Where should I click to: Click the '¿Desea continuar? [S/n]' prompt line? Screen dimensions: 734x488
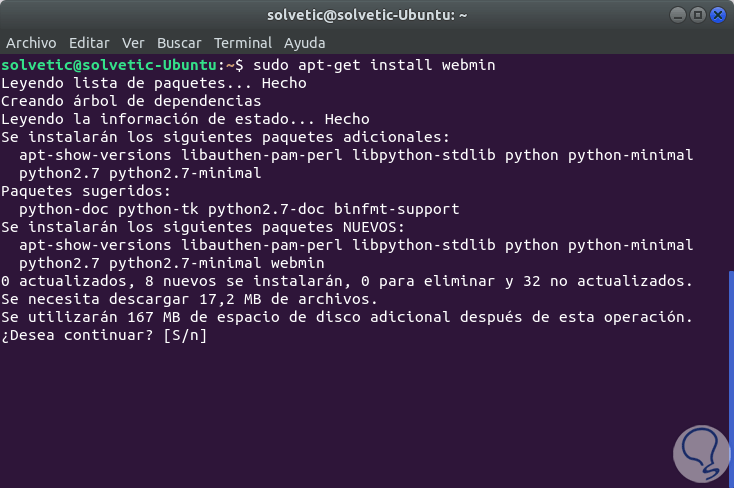pos(104,335)
